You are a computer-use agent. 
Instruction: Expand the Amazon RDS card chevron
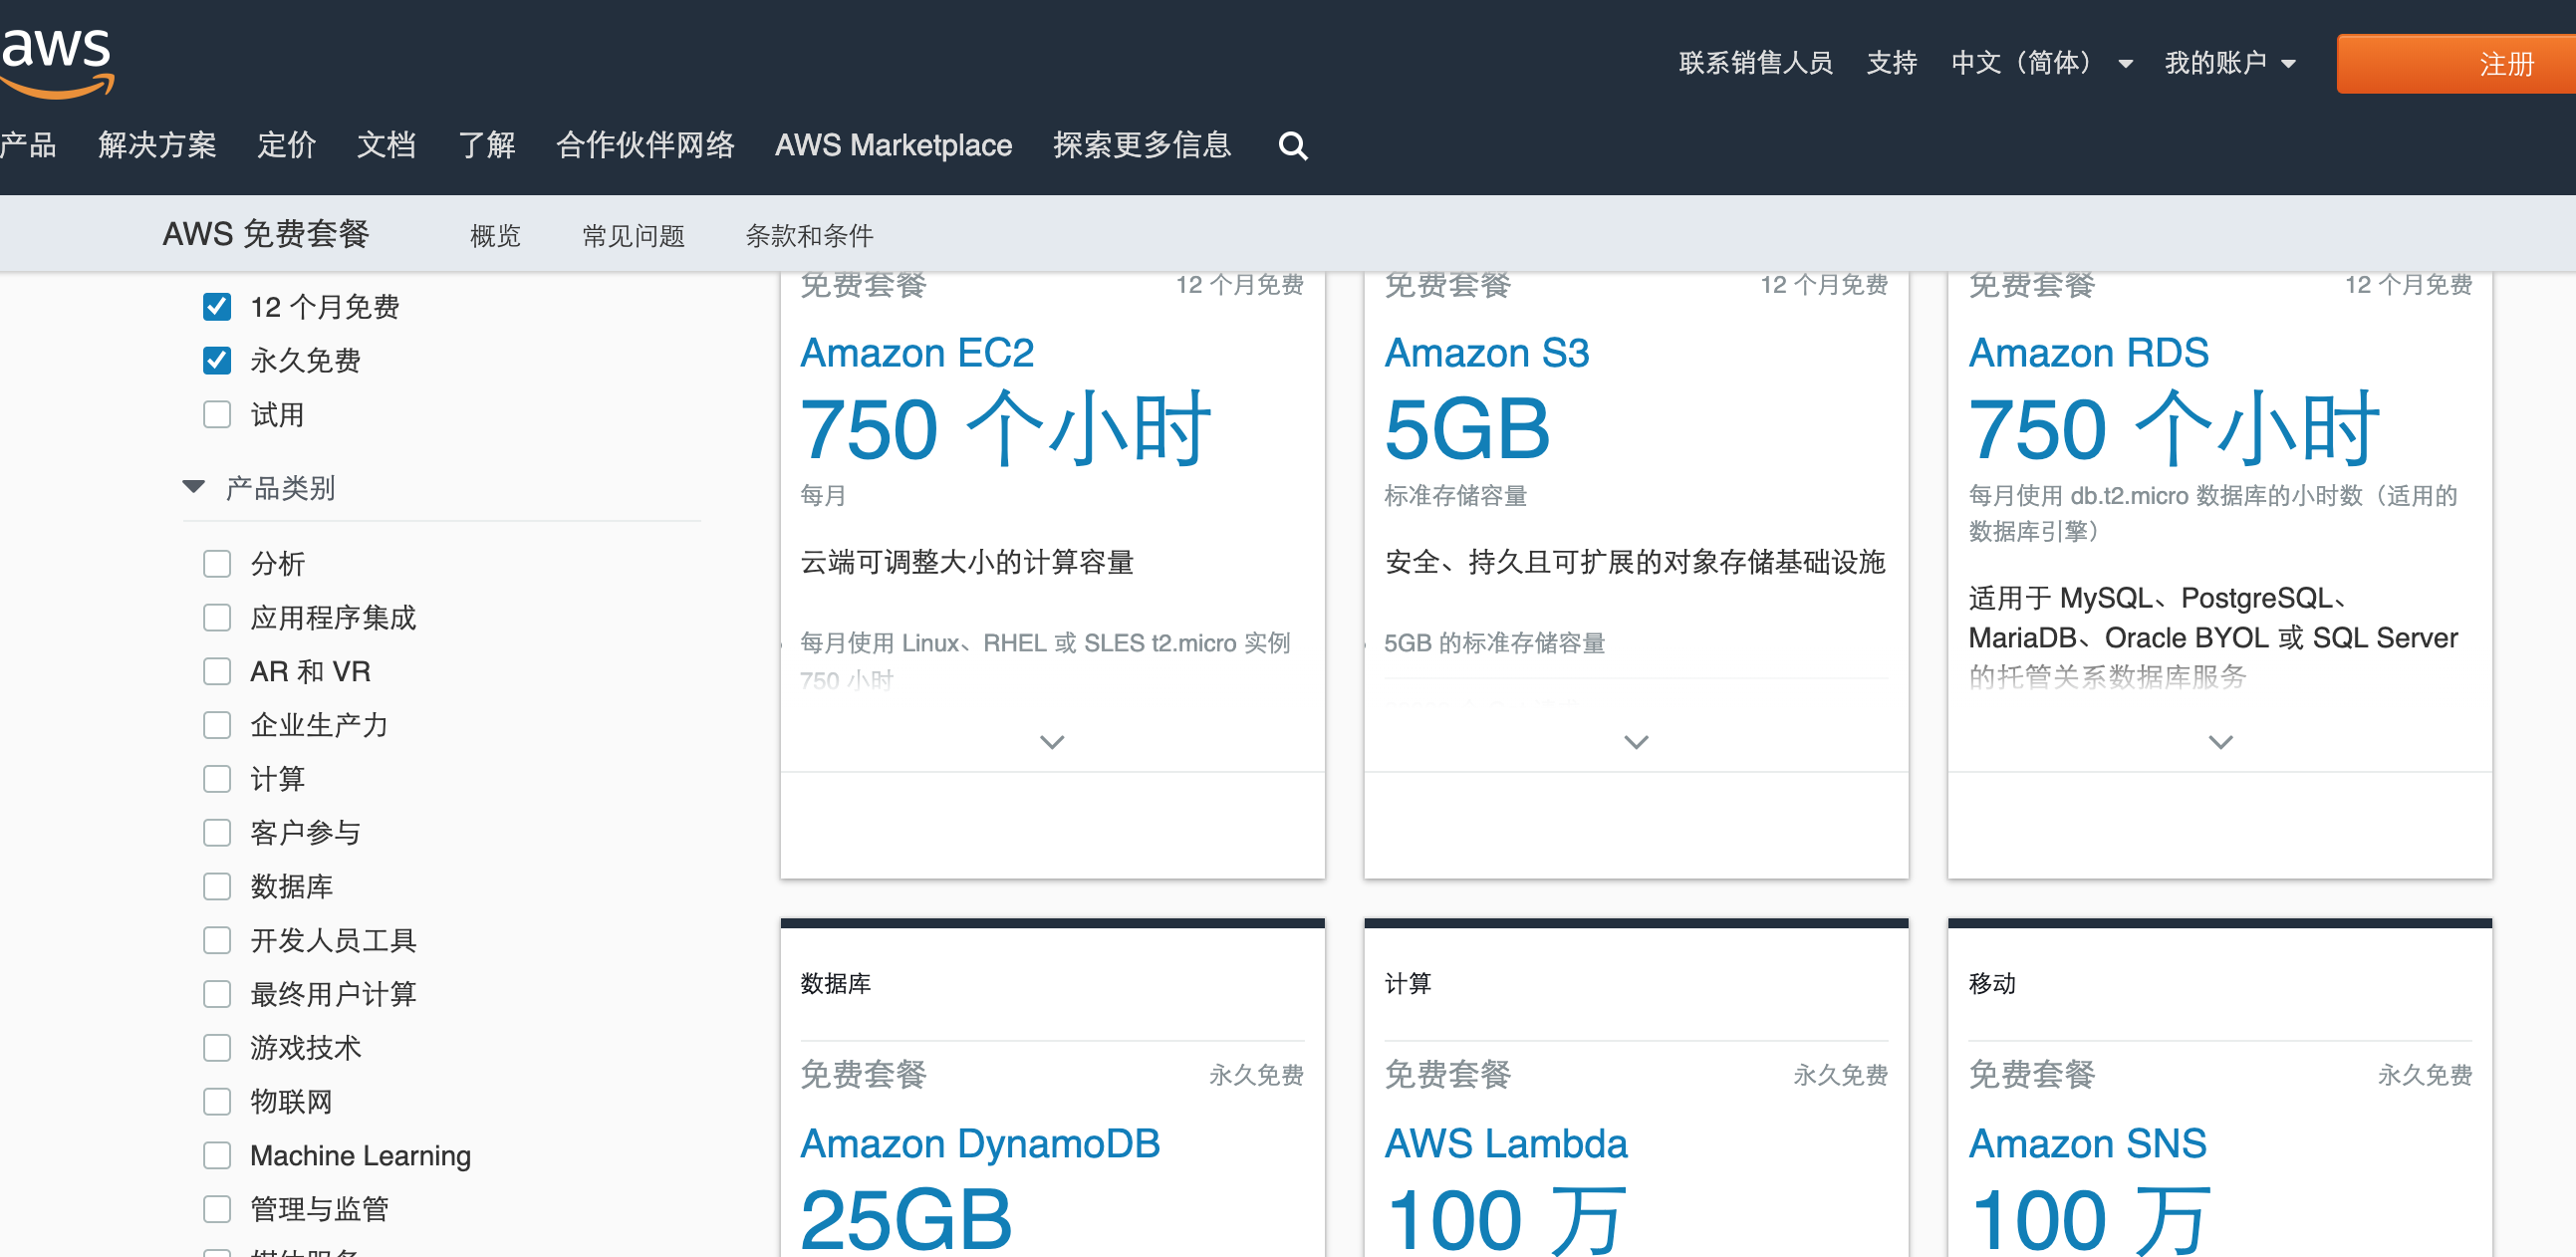point(2219,742)
